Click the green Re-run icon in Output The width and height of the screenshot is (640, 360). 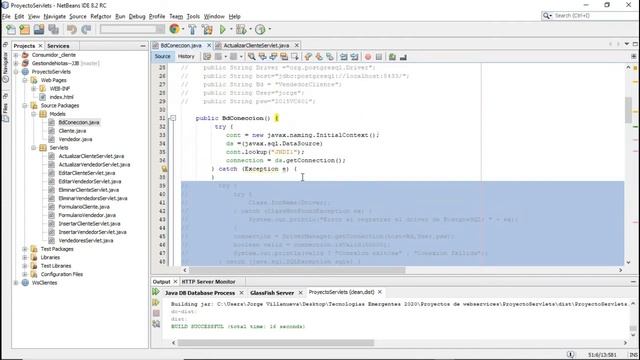pyautogui.click(x=156, y=292)
